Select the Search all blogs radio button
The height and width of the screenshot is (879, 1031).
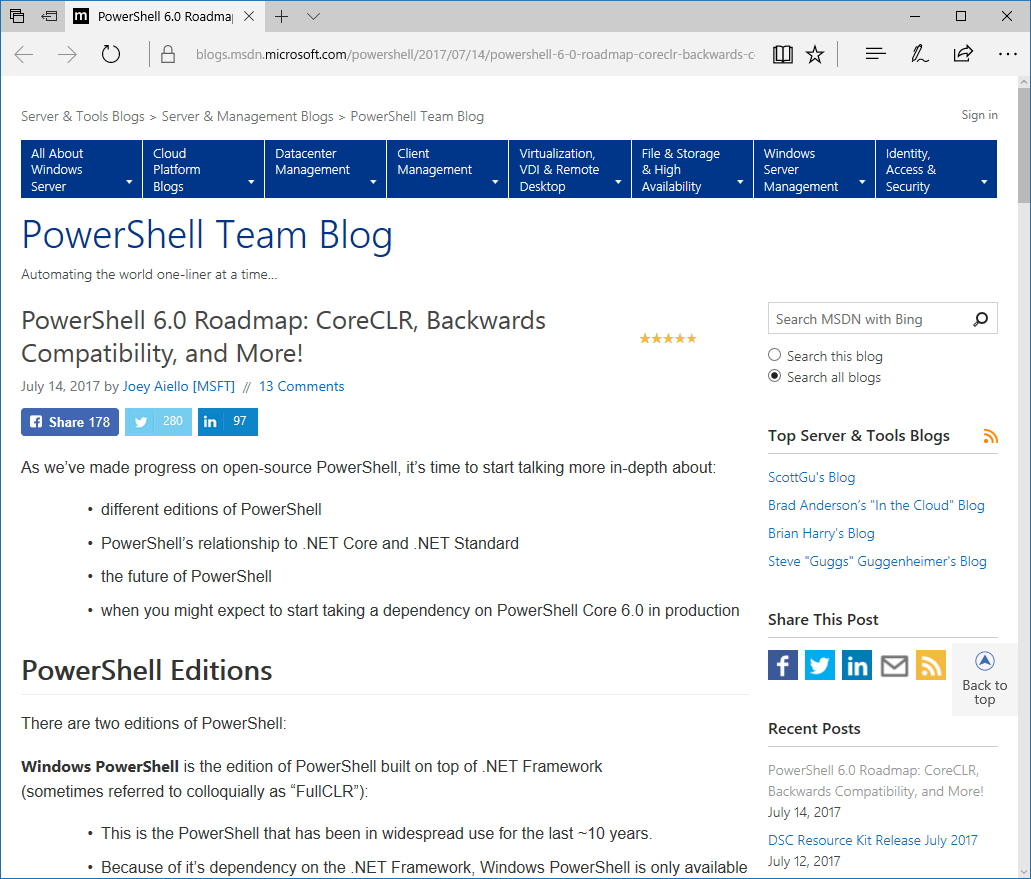click(x=774, y=376)
